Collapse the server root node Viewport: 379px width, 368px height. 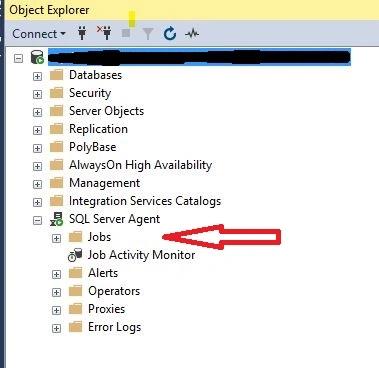point(19,58)
